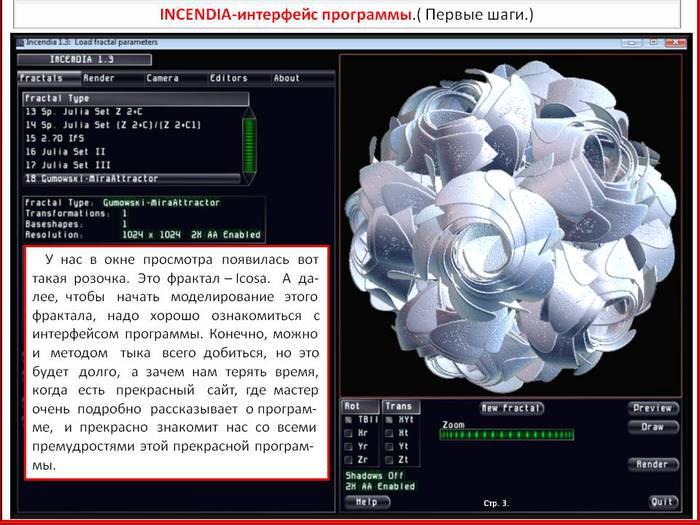Minimize the Incendia window
The image size is (700, 525).
(631, 43)
